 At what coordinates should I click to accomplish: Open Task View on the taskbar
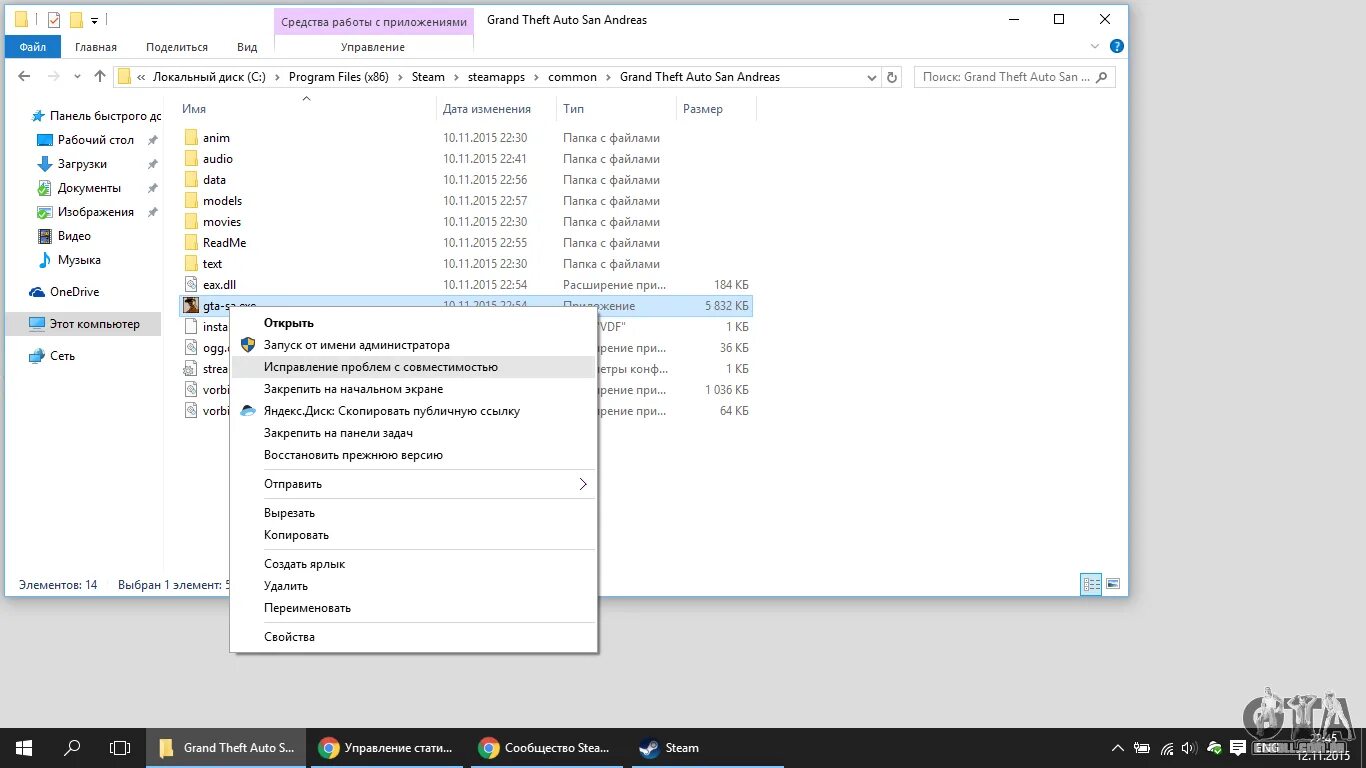[x=120, y=748]
